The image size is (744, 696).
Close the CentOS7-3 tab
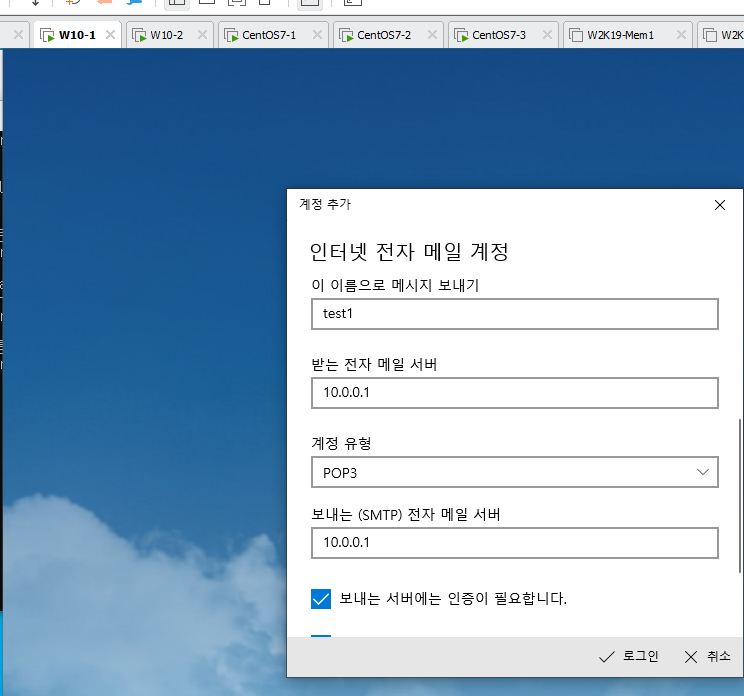[547, 35]
